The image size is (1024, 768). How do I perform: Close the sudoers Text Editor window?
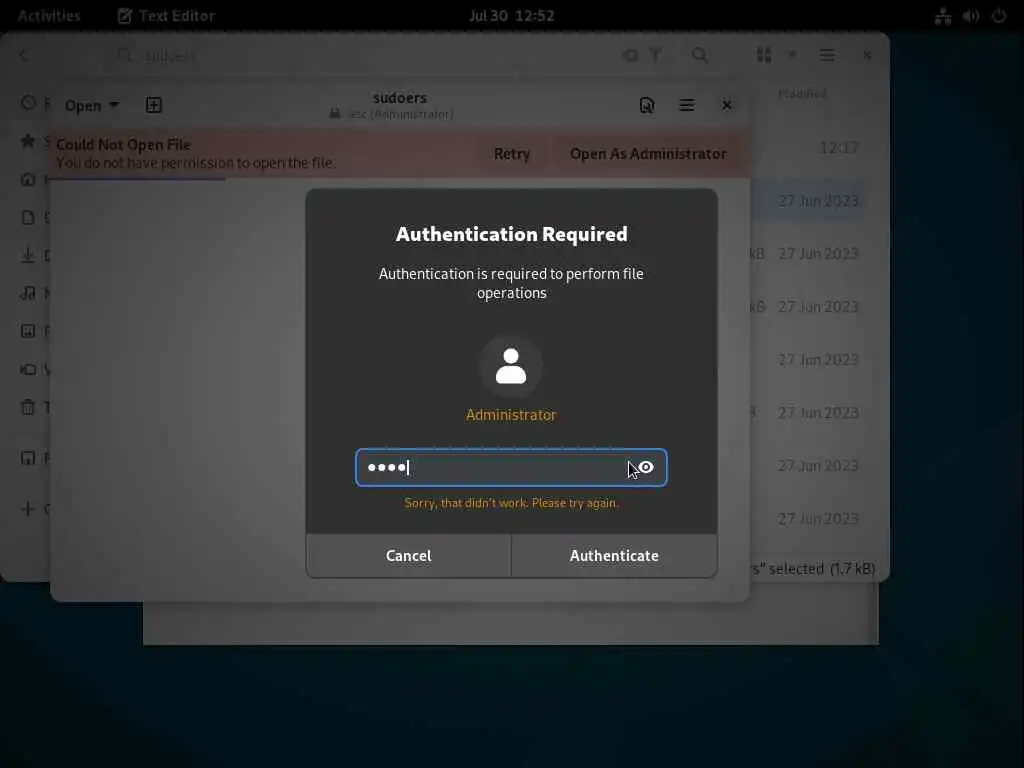726,105
